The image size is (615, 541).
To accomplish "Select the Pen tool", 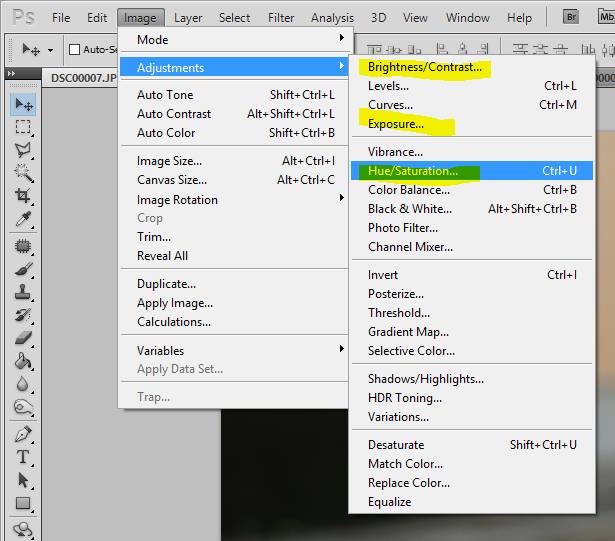I will point(23,434).
